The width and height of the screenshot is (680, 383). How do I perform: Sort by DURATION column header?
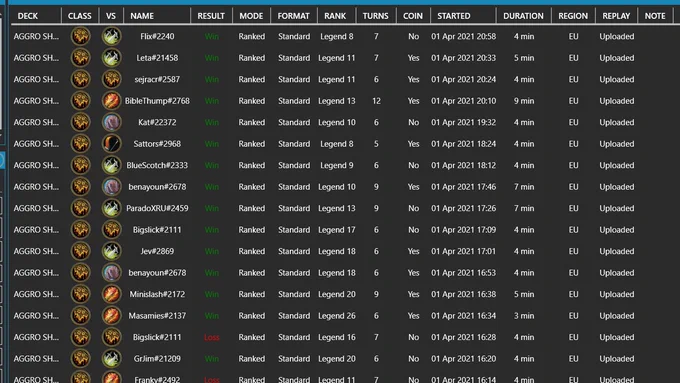tap(523, 16)
